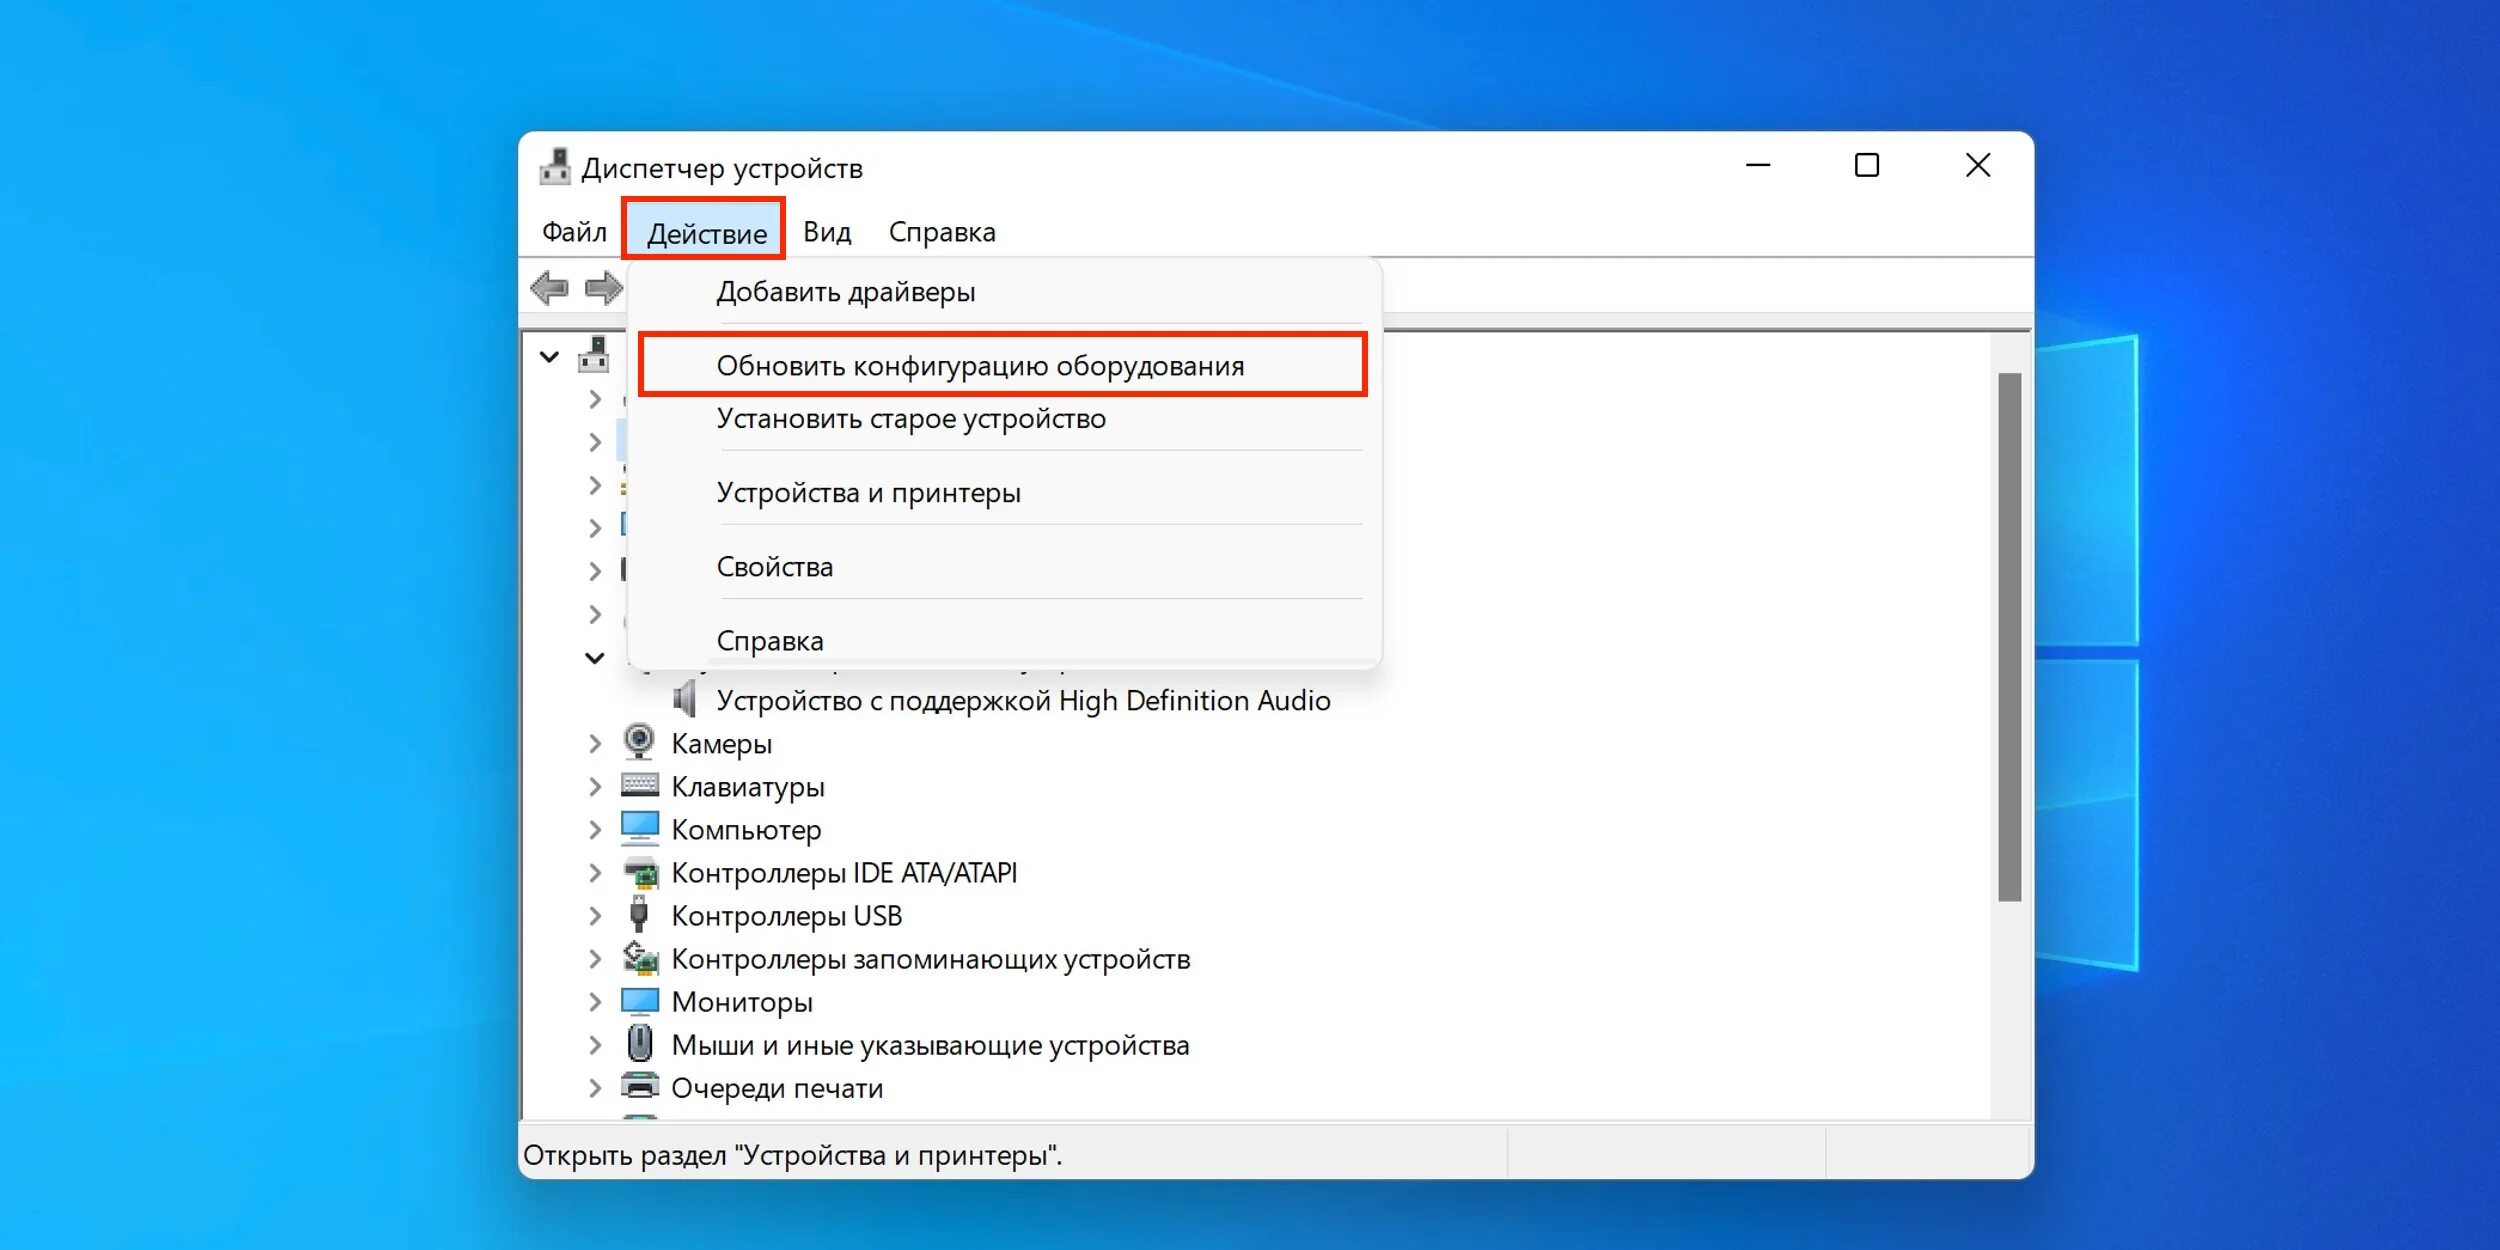Image resolution: width=2500 pixels, height=1250 pixels.
Task: Collapse the root computer node
Action: 549,357
